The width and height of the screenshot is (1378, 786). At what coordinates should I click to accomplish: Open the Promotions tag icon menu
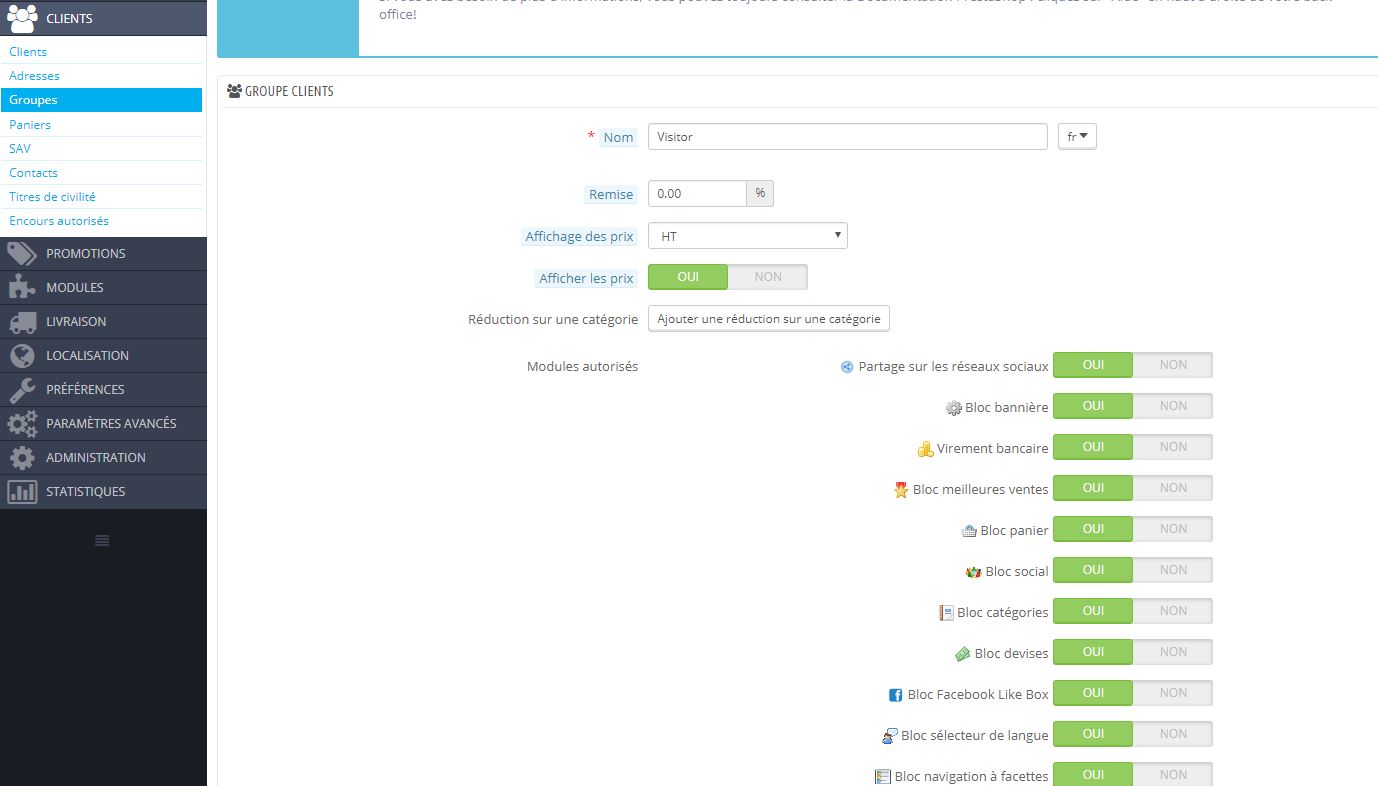tap(22, 253)
